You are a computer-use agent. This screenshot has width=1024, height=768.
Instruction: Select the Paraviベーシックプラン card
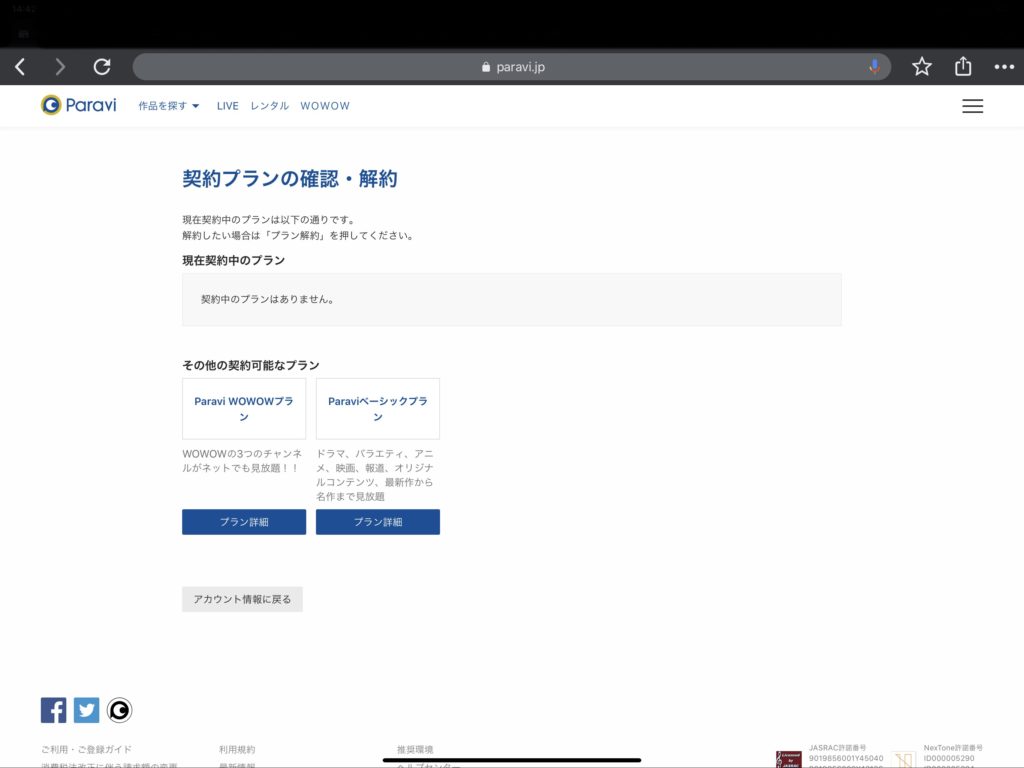point(377,409)
